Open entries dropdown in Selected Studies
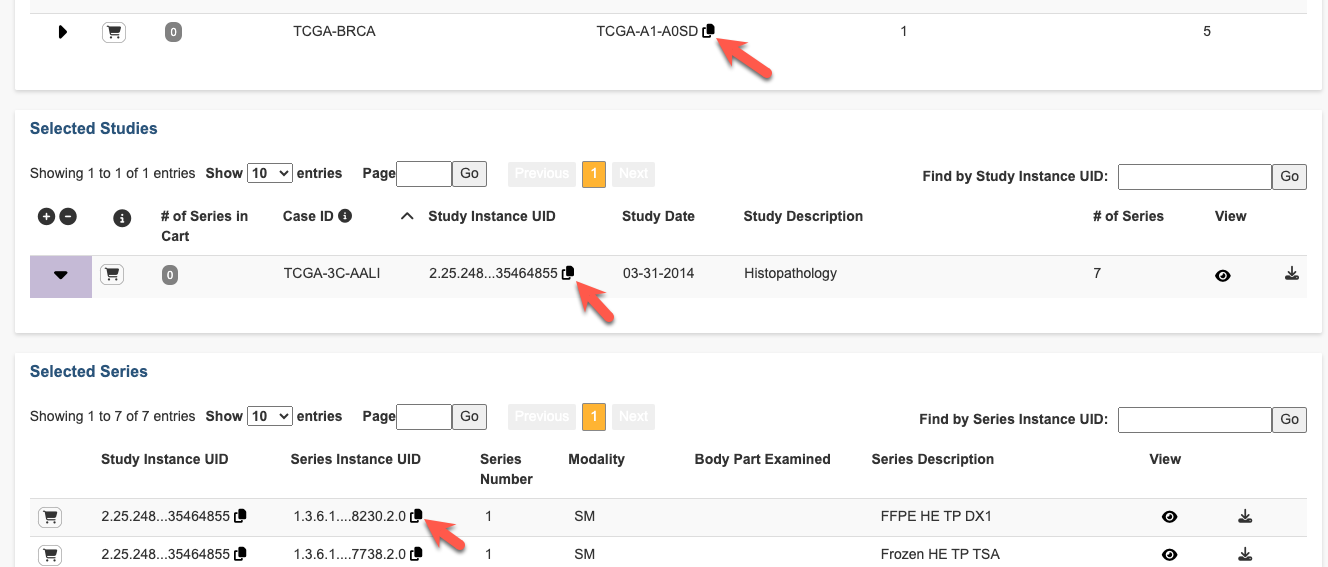The image size is (1328, 567). click(270, 173)
